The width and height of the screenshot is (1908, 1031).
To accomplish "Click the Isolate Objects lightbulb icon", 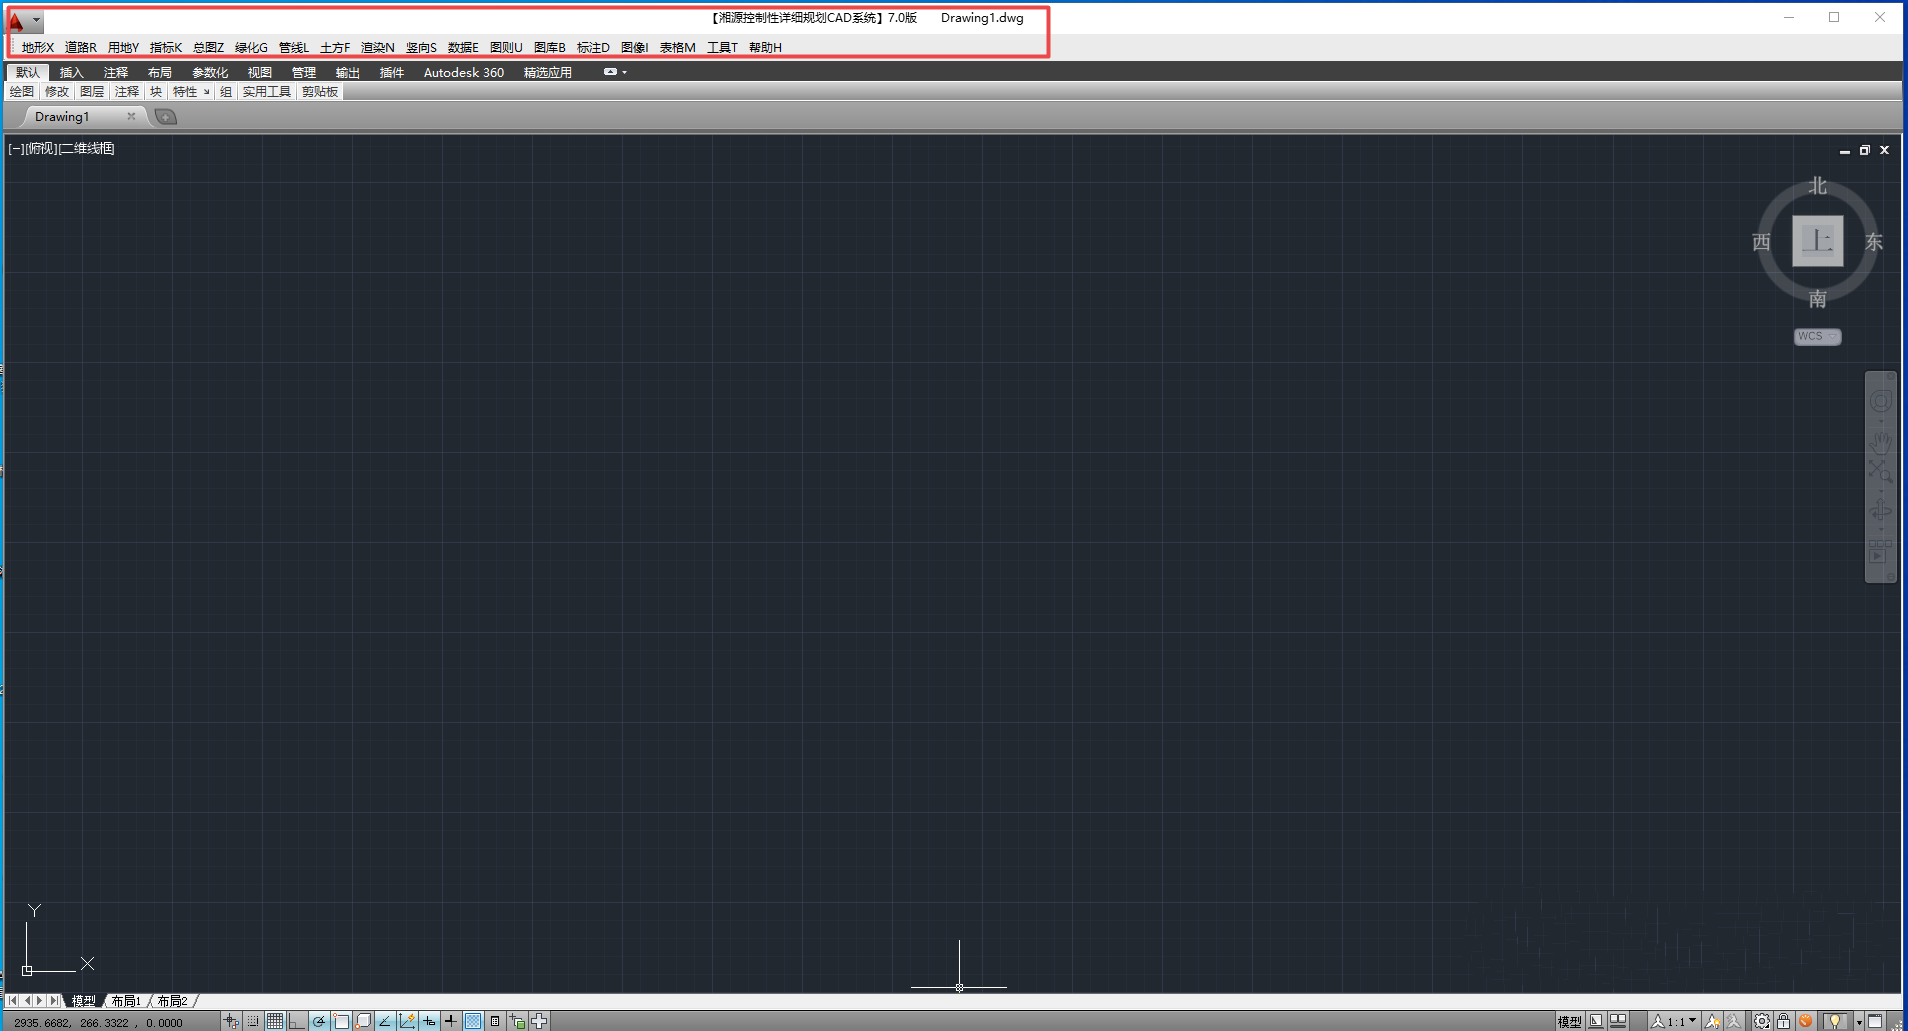I will (x=1835, y=1021).
